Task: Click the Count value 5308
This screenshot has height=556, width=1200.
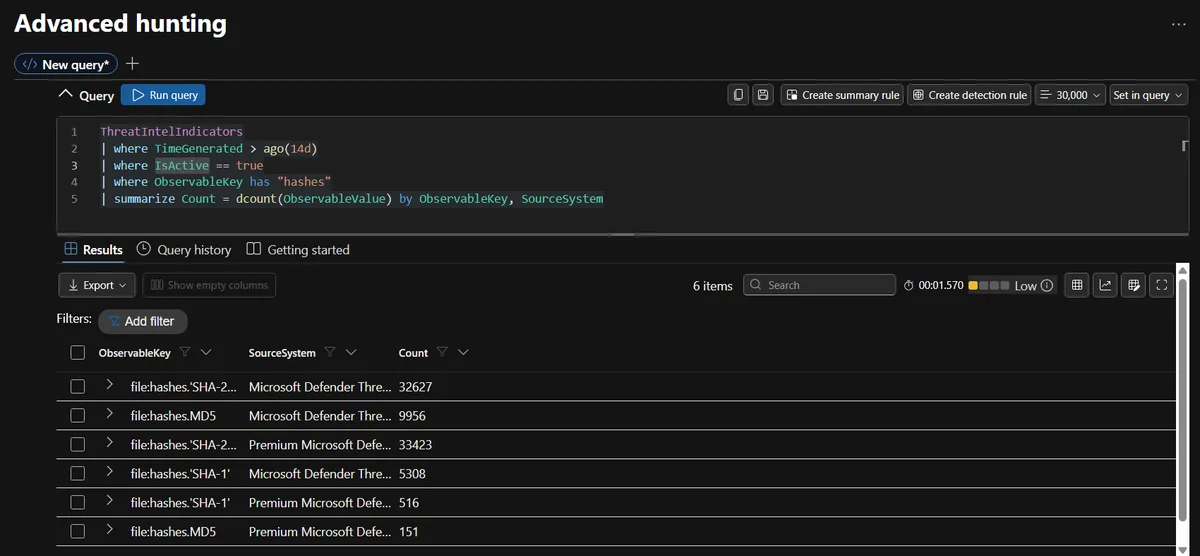Action: [412, 473]
